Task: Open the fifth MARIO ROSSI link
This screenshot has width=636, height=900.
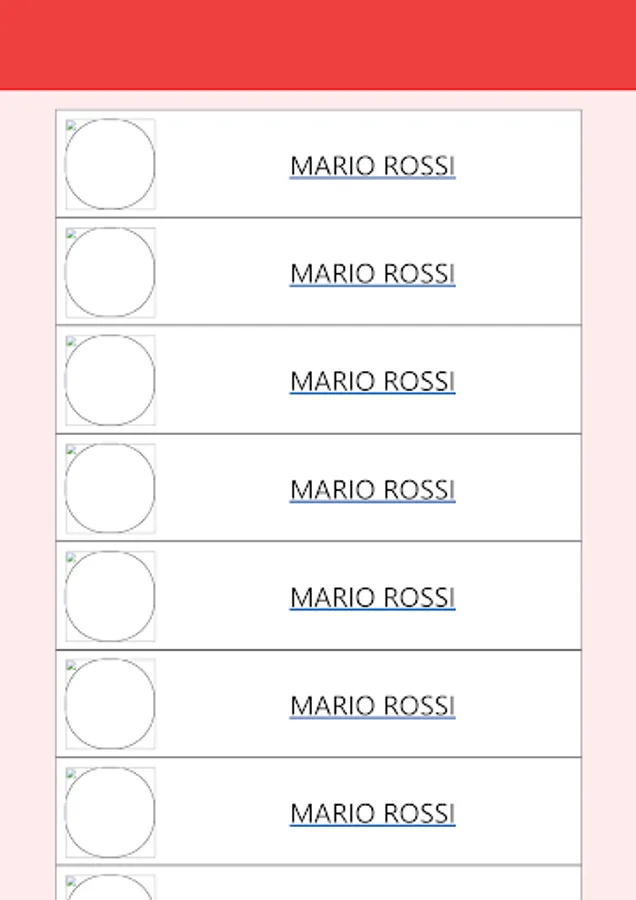Action: (372, 597)
